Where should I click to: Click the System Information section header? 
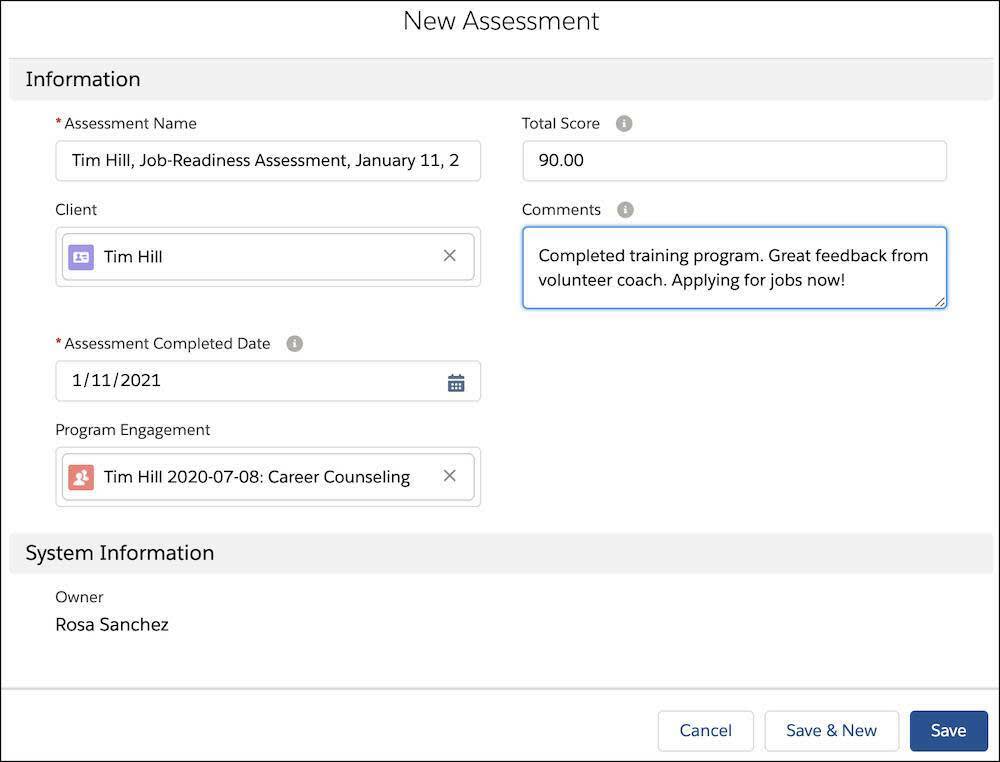(120, 553)
